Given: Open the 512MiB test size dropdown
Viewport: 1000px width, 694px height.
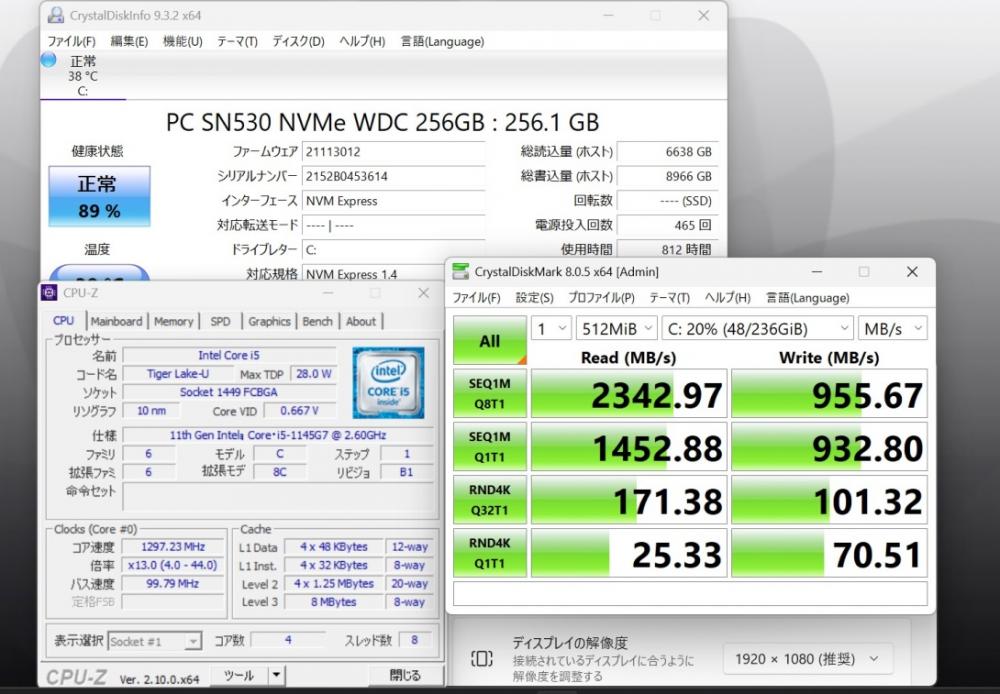Looking at the screenshot, I should pos(616,329).
